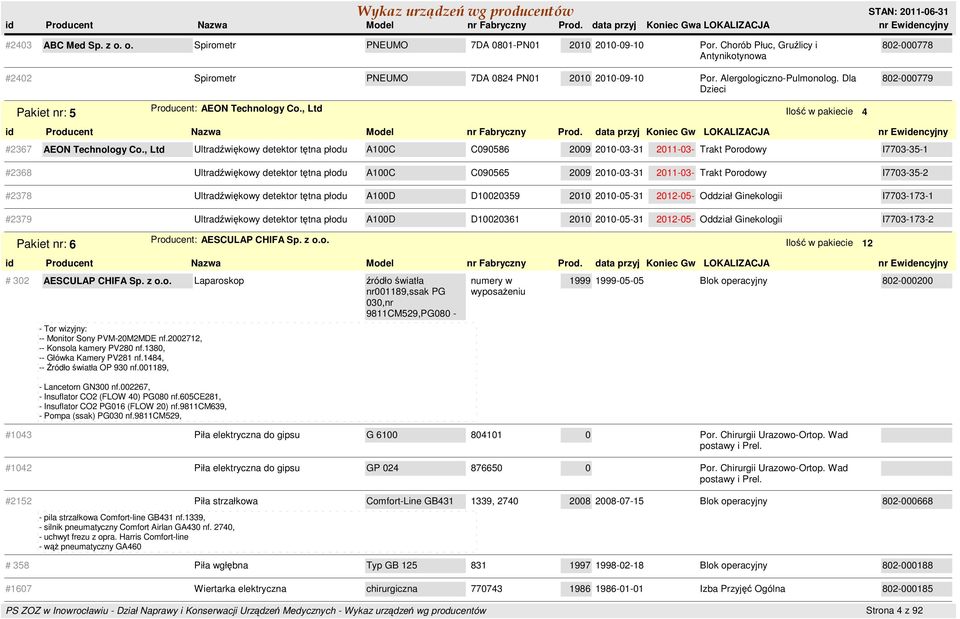Click 'Ilość w pakiecie 12' count
This screenshot has height=619, width=960.
(x=829, y=243)
